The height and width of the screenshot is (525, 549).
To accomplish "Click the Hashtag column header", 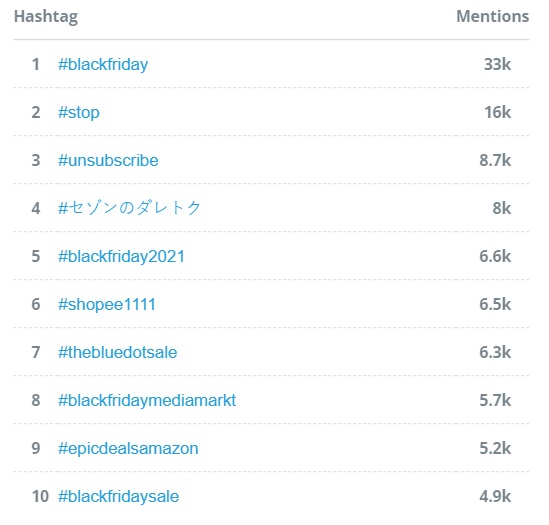I will (46, 17).
